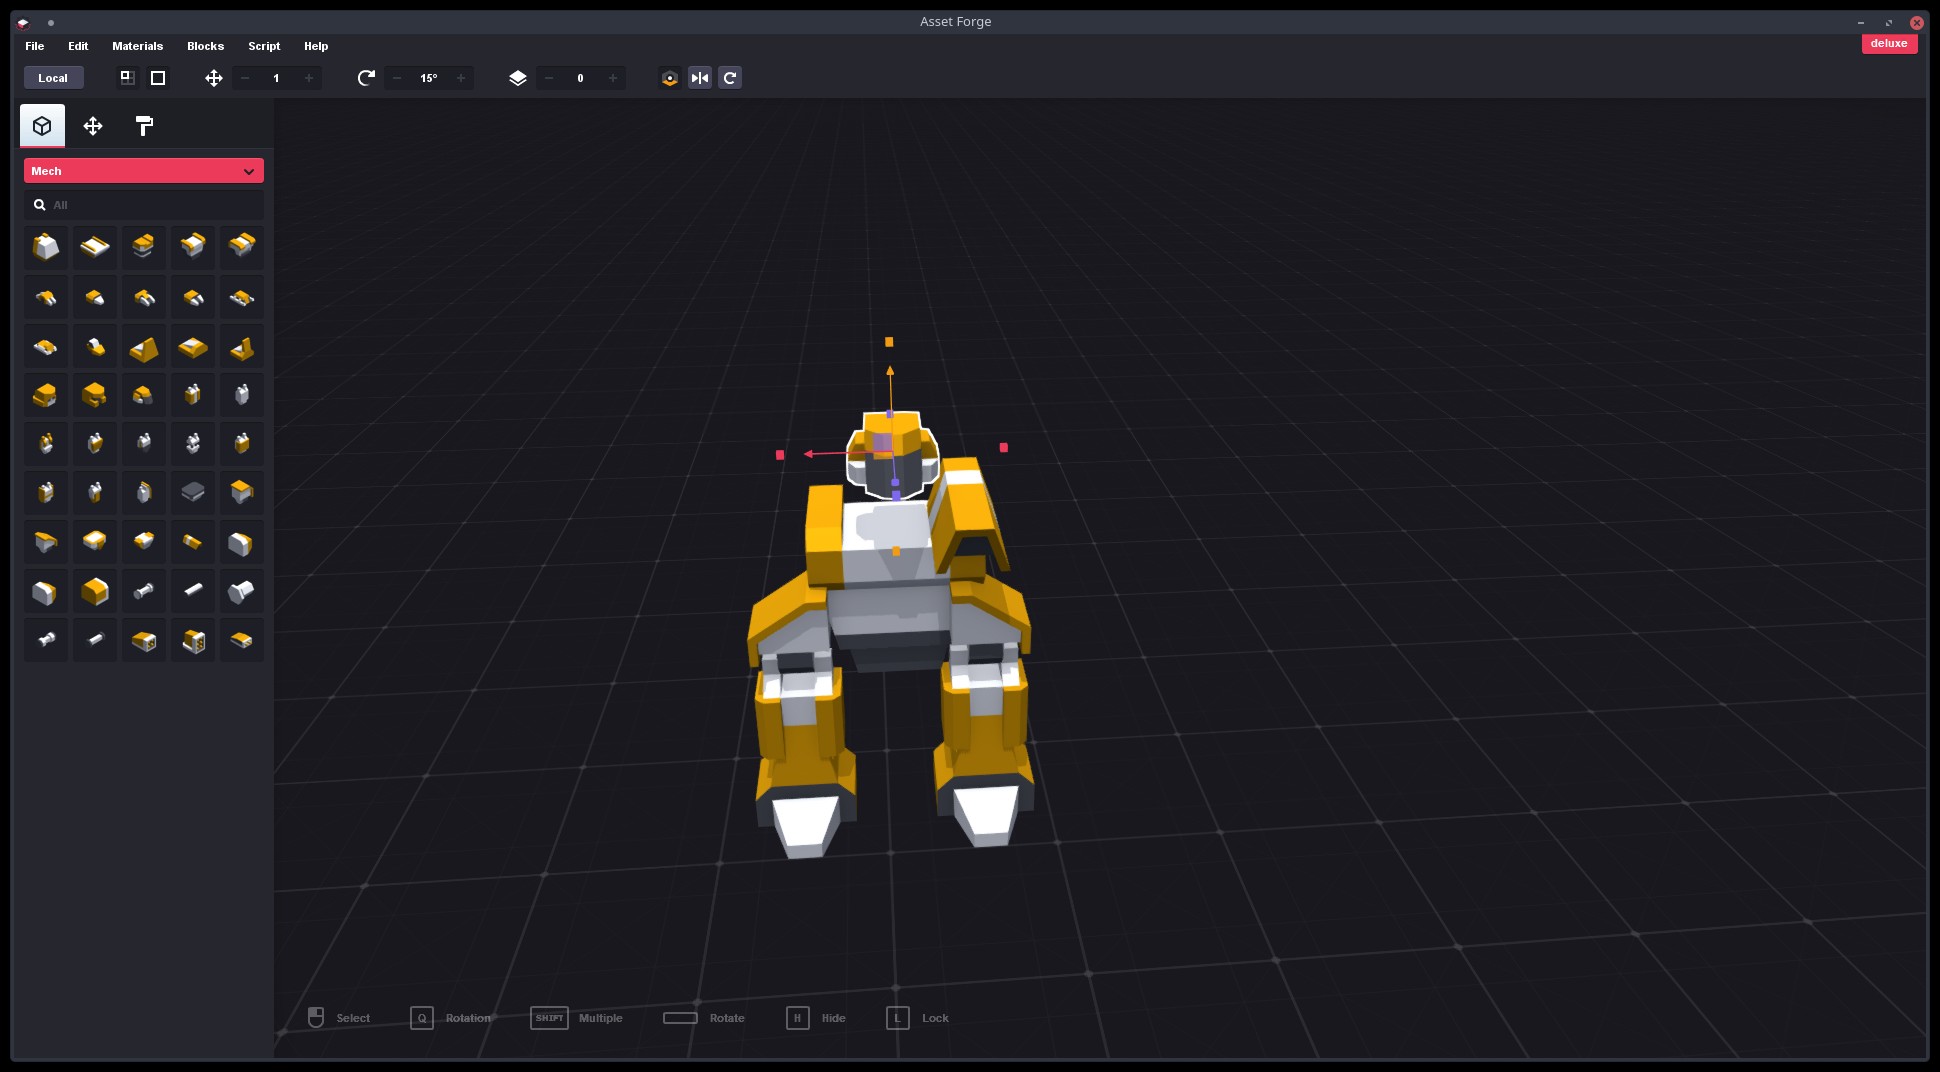
Task: Decrease the layer value of 0
Action: 549,78
